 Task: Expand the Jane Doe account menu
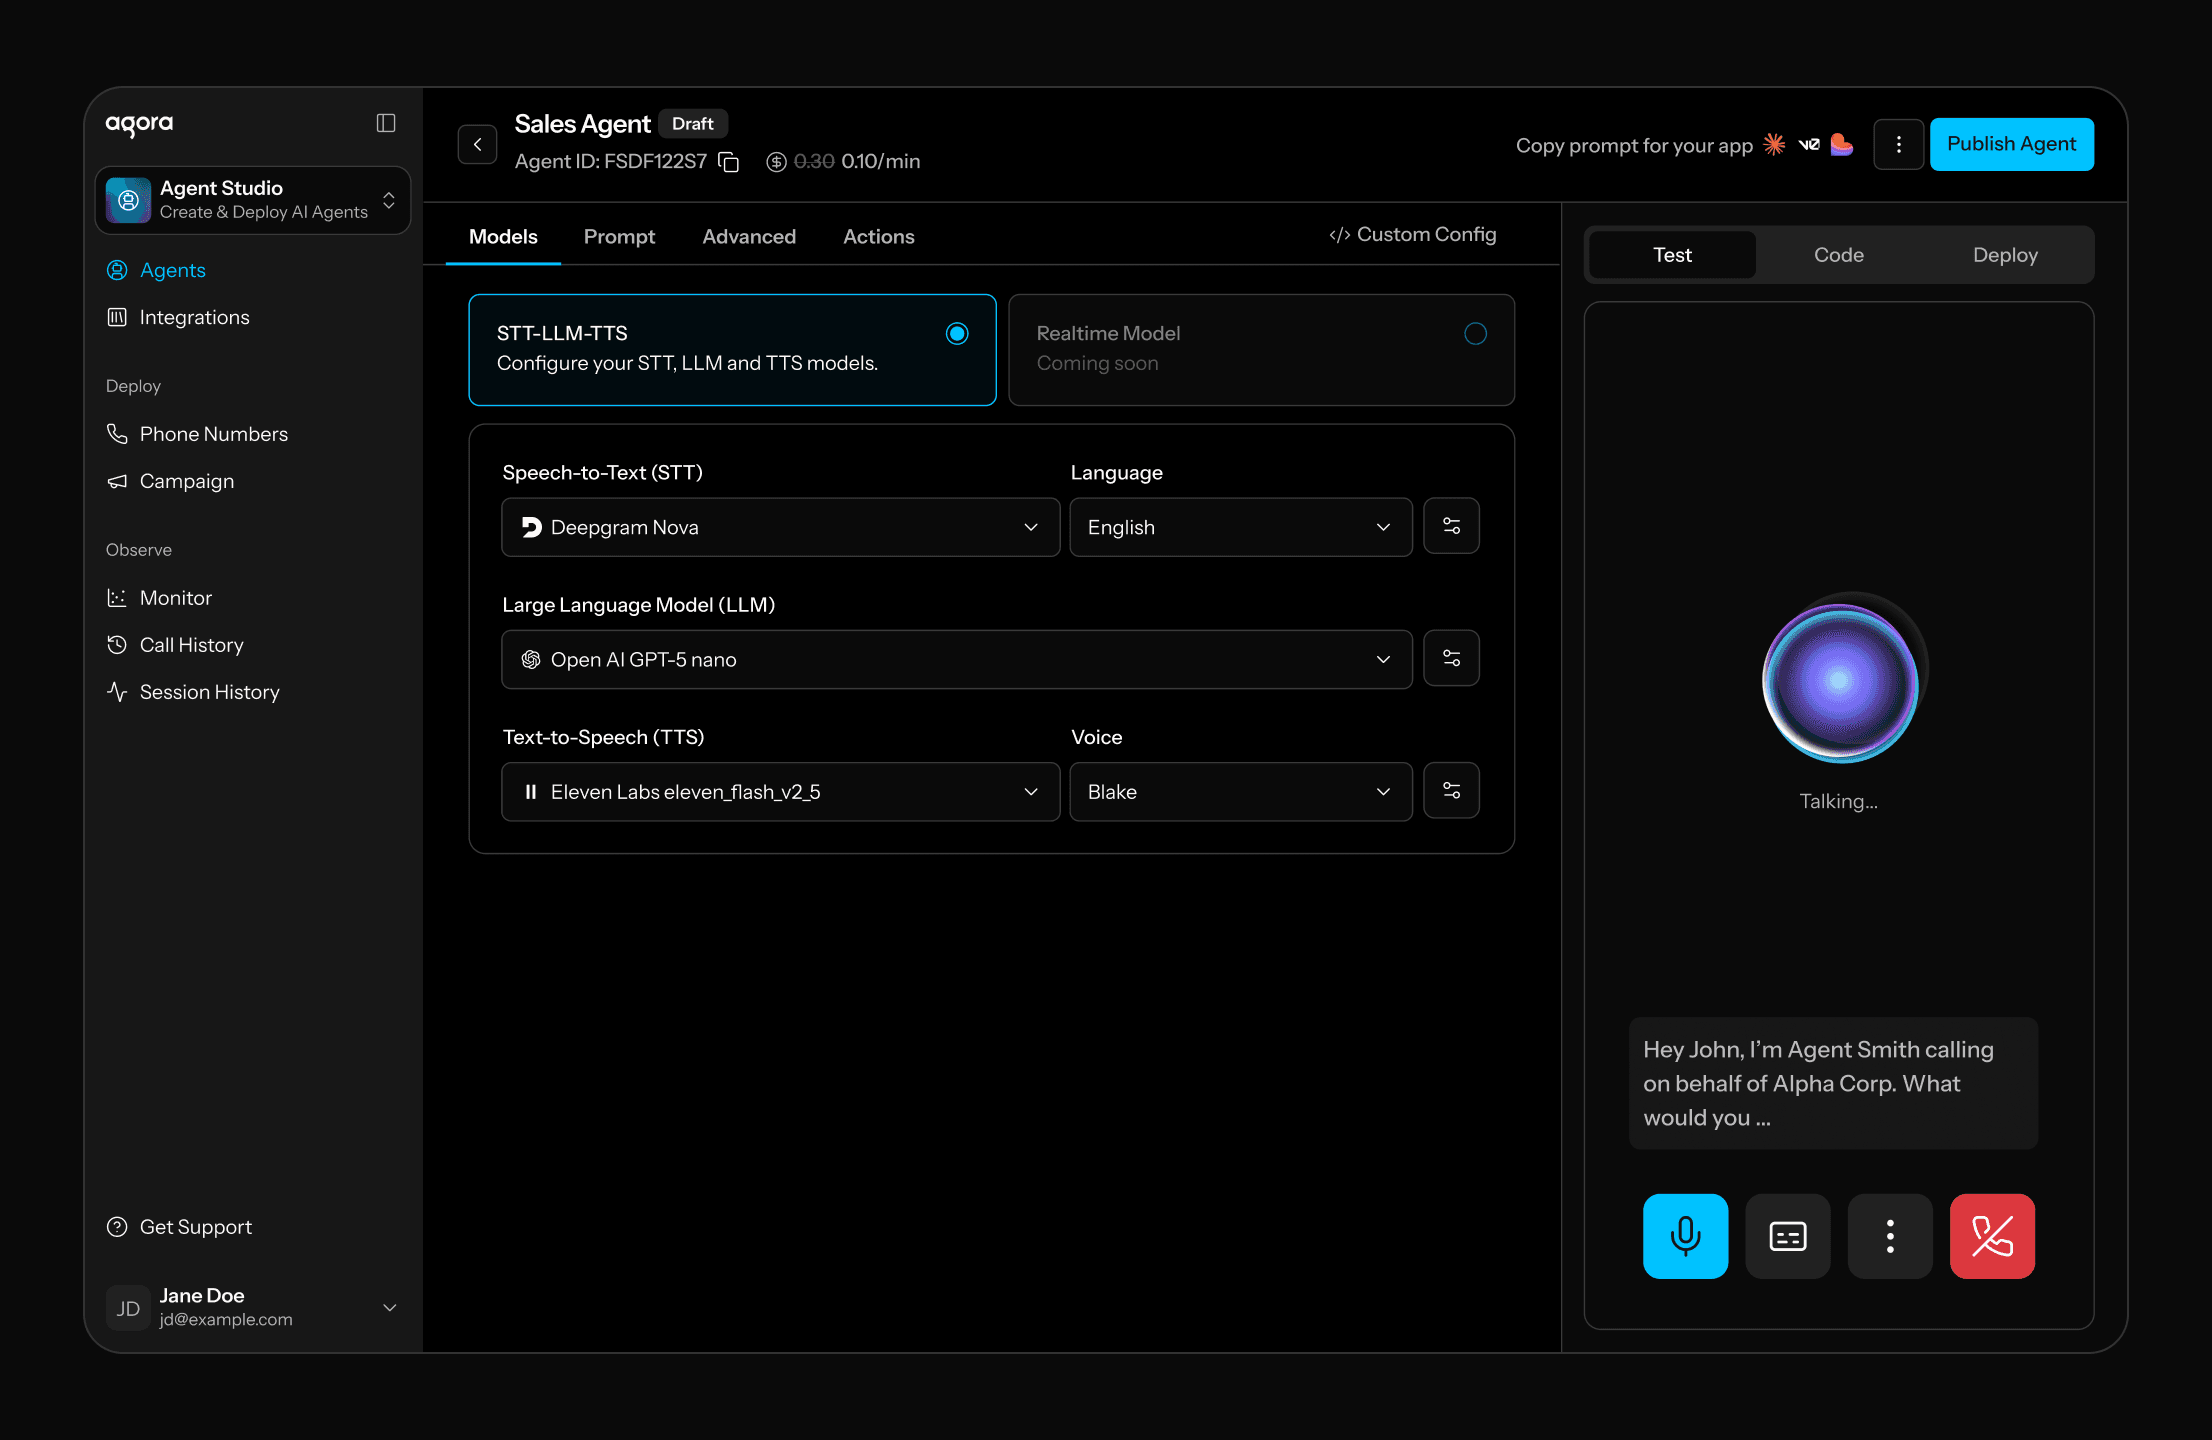pos(390,1307)
